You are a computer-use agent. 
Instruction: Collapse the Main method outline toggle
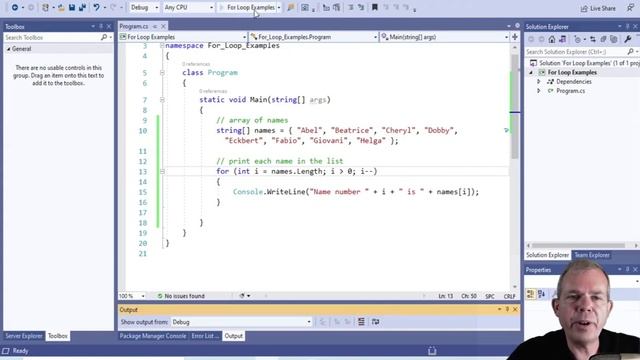[x=162, y=100]
